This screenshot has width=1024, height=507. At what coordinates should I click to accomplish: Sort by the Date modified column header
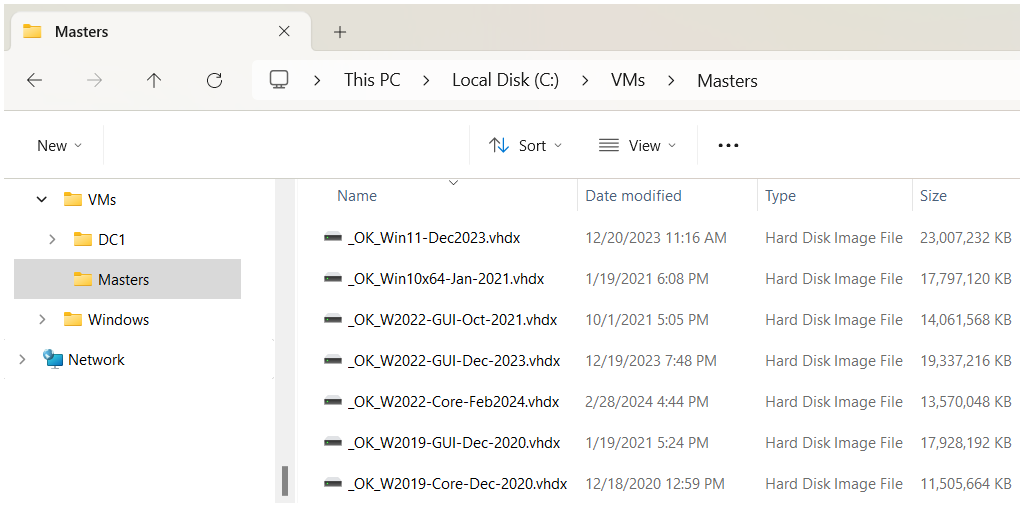pos(633,196)
